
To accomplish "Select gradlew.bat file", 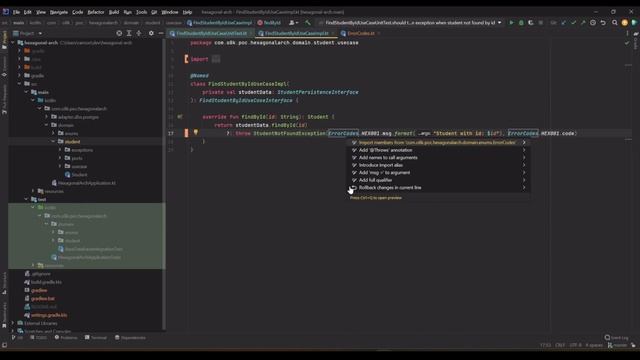I will (x=39, y=298).
